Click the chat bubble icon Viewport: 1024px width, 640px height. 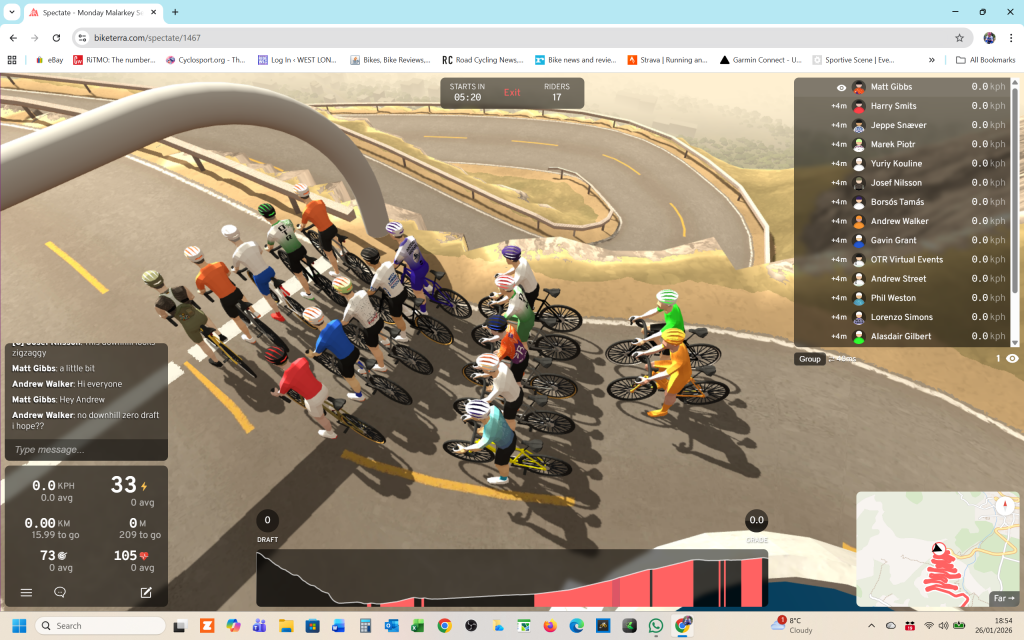coord(60,592)
